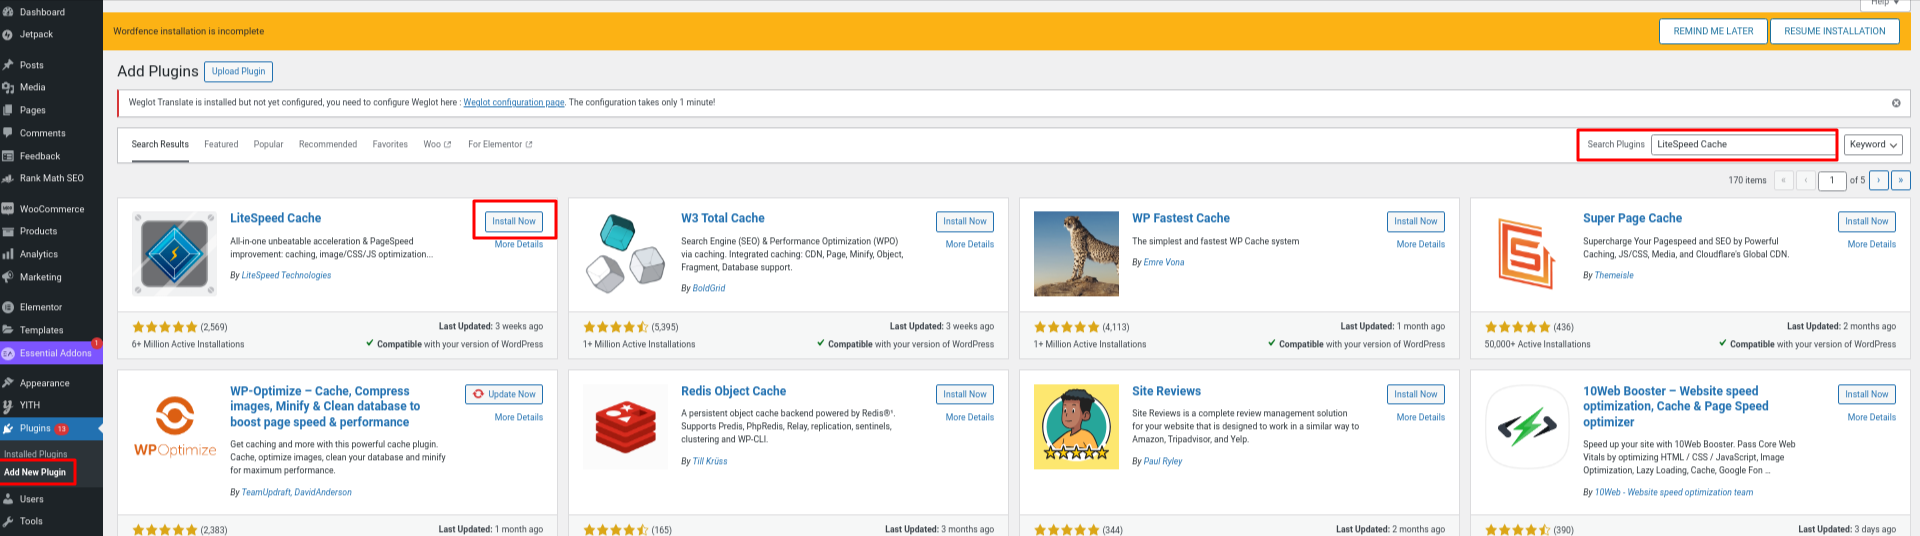Click the W3 Total Cache cubes logo

625,254
